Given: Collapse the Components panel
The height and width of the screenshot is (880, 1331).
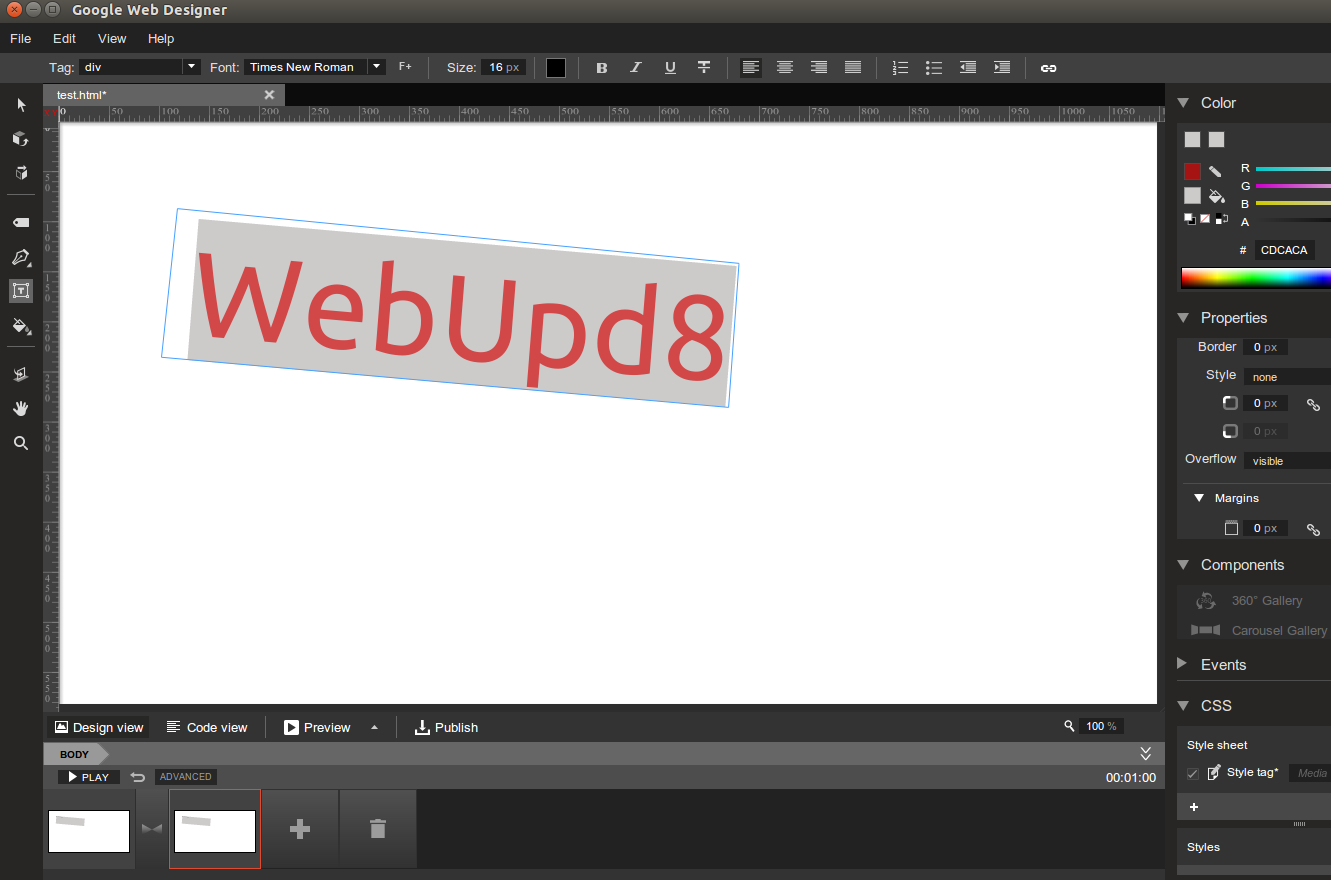Looking at the screenshot, I should click(1183, 564).
